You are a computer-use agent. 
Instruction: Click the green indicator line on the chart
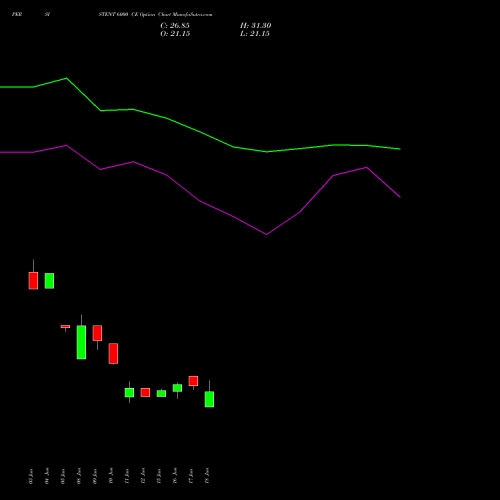200,132
